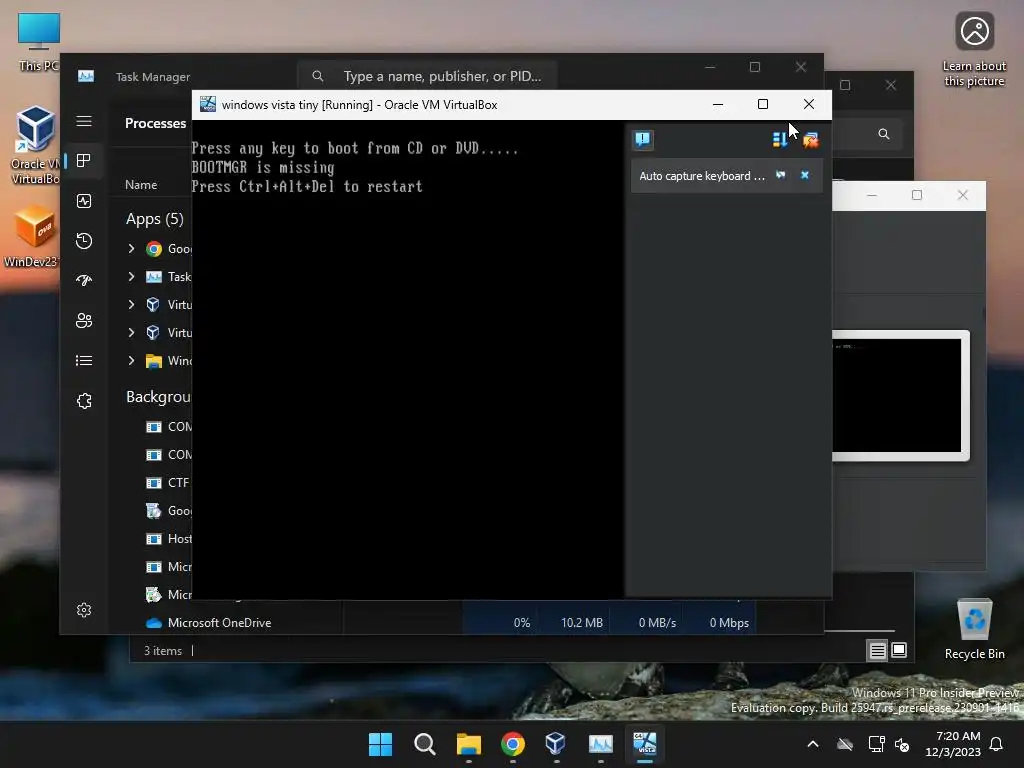This screenshot has height=768, width=1024.
Task: Switch File Explorer to details view
Action: 878,650
